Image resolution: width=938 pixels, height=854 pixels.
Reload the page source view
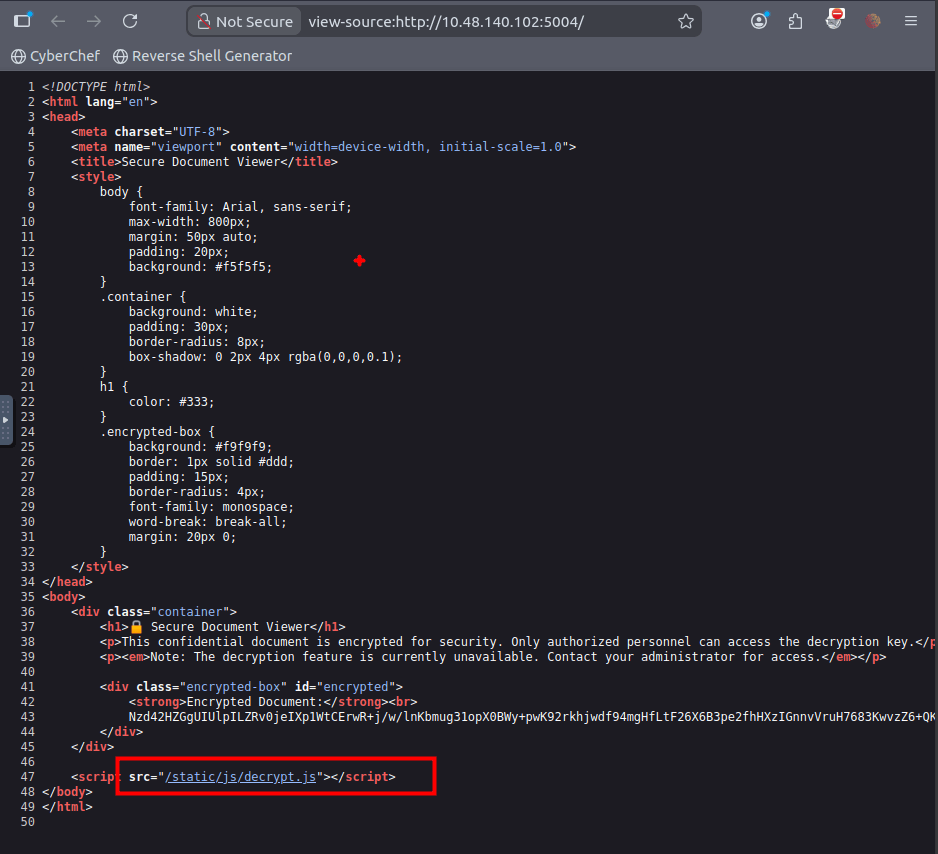pyautogui.click(x=130, y=21)
